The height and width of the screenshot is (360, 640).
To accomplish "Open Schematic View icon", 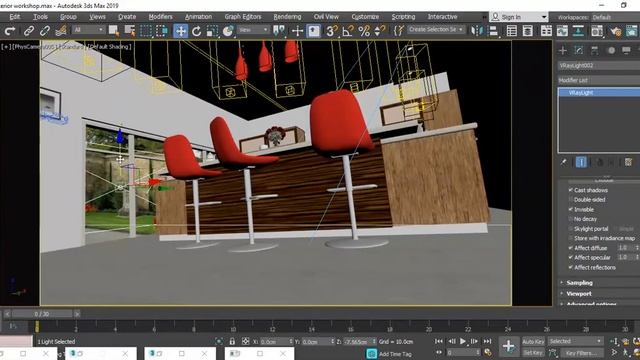I will pos(578,31).
